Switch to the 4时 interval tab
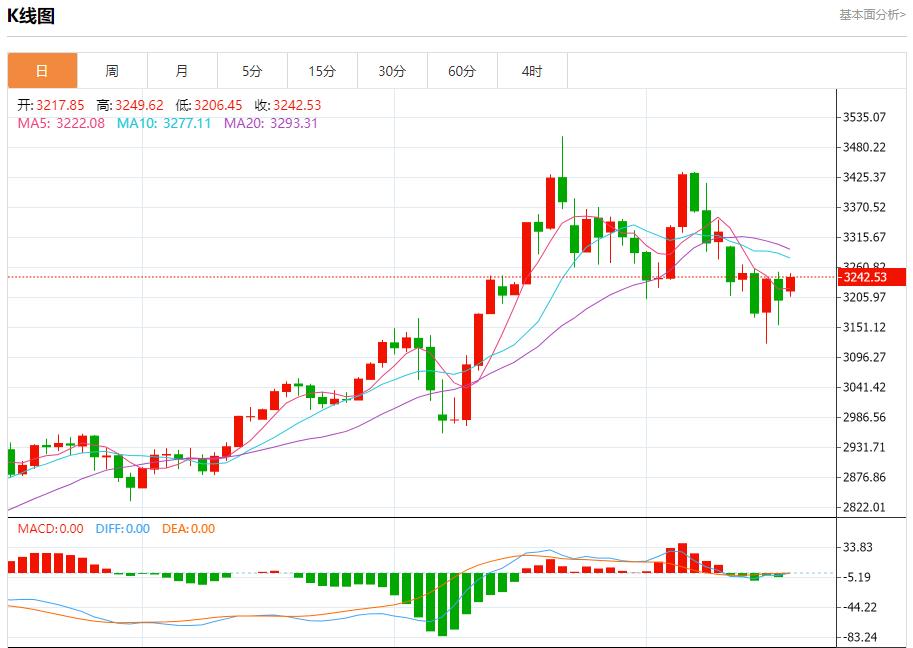 [x=532, y=71]
